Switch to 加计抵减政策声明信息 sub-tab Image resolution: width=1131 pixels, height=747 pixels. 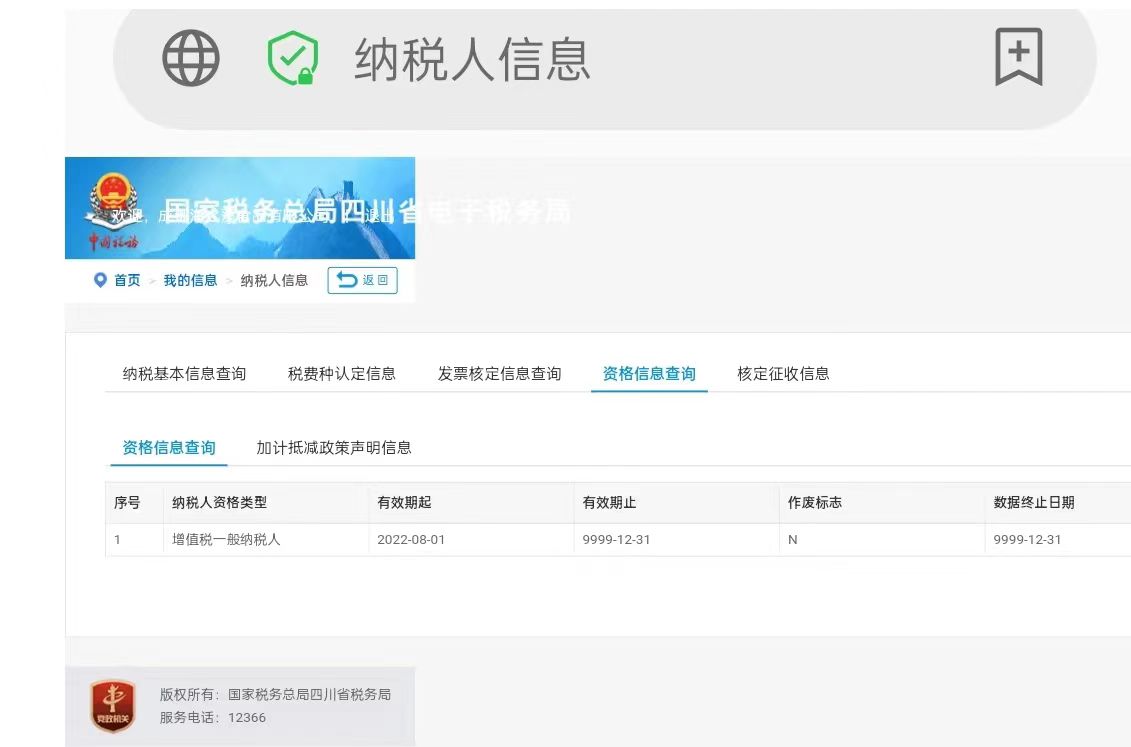pos(333,448)
